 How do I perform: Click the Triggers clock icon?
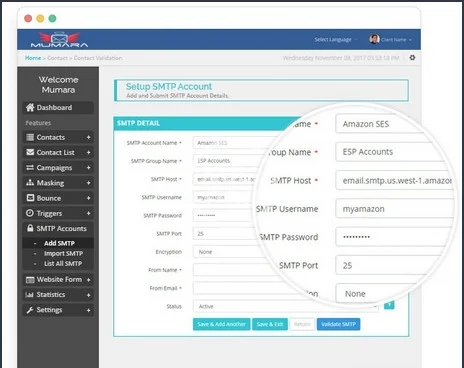[x=30, y=213]
